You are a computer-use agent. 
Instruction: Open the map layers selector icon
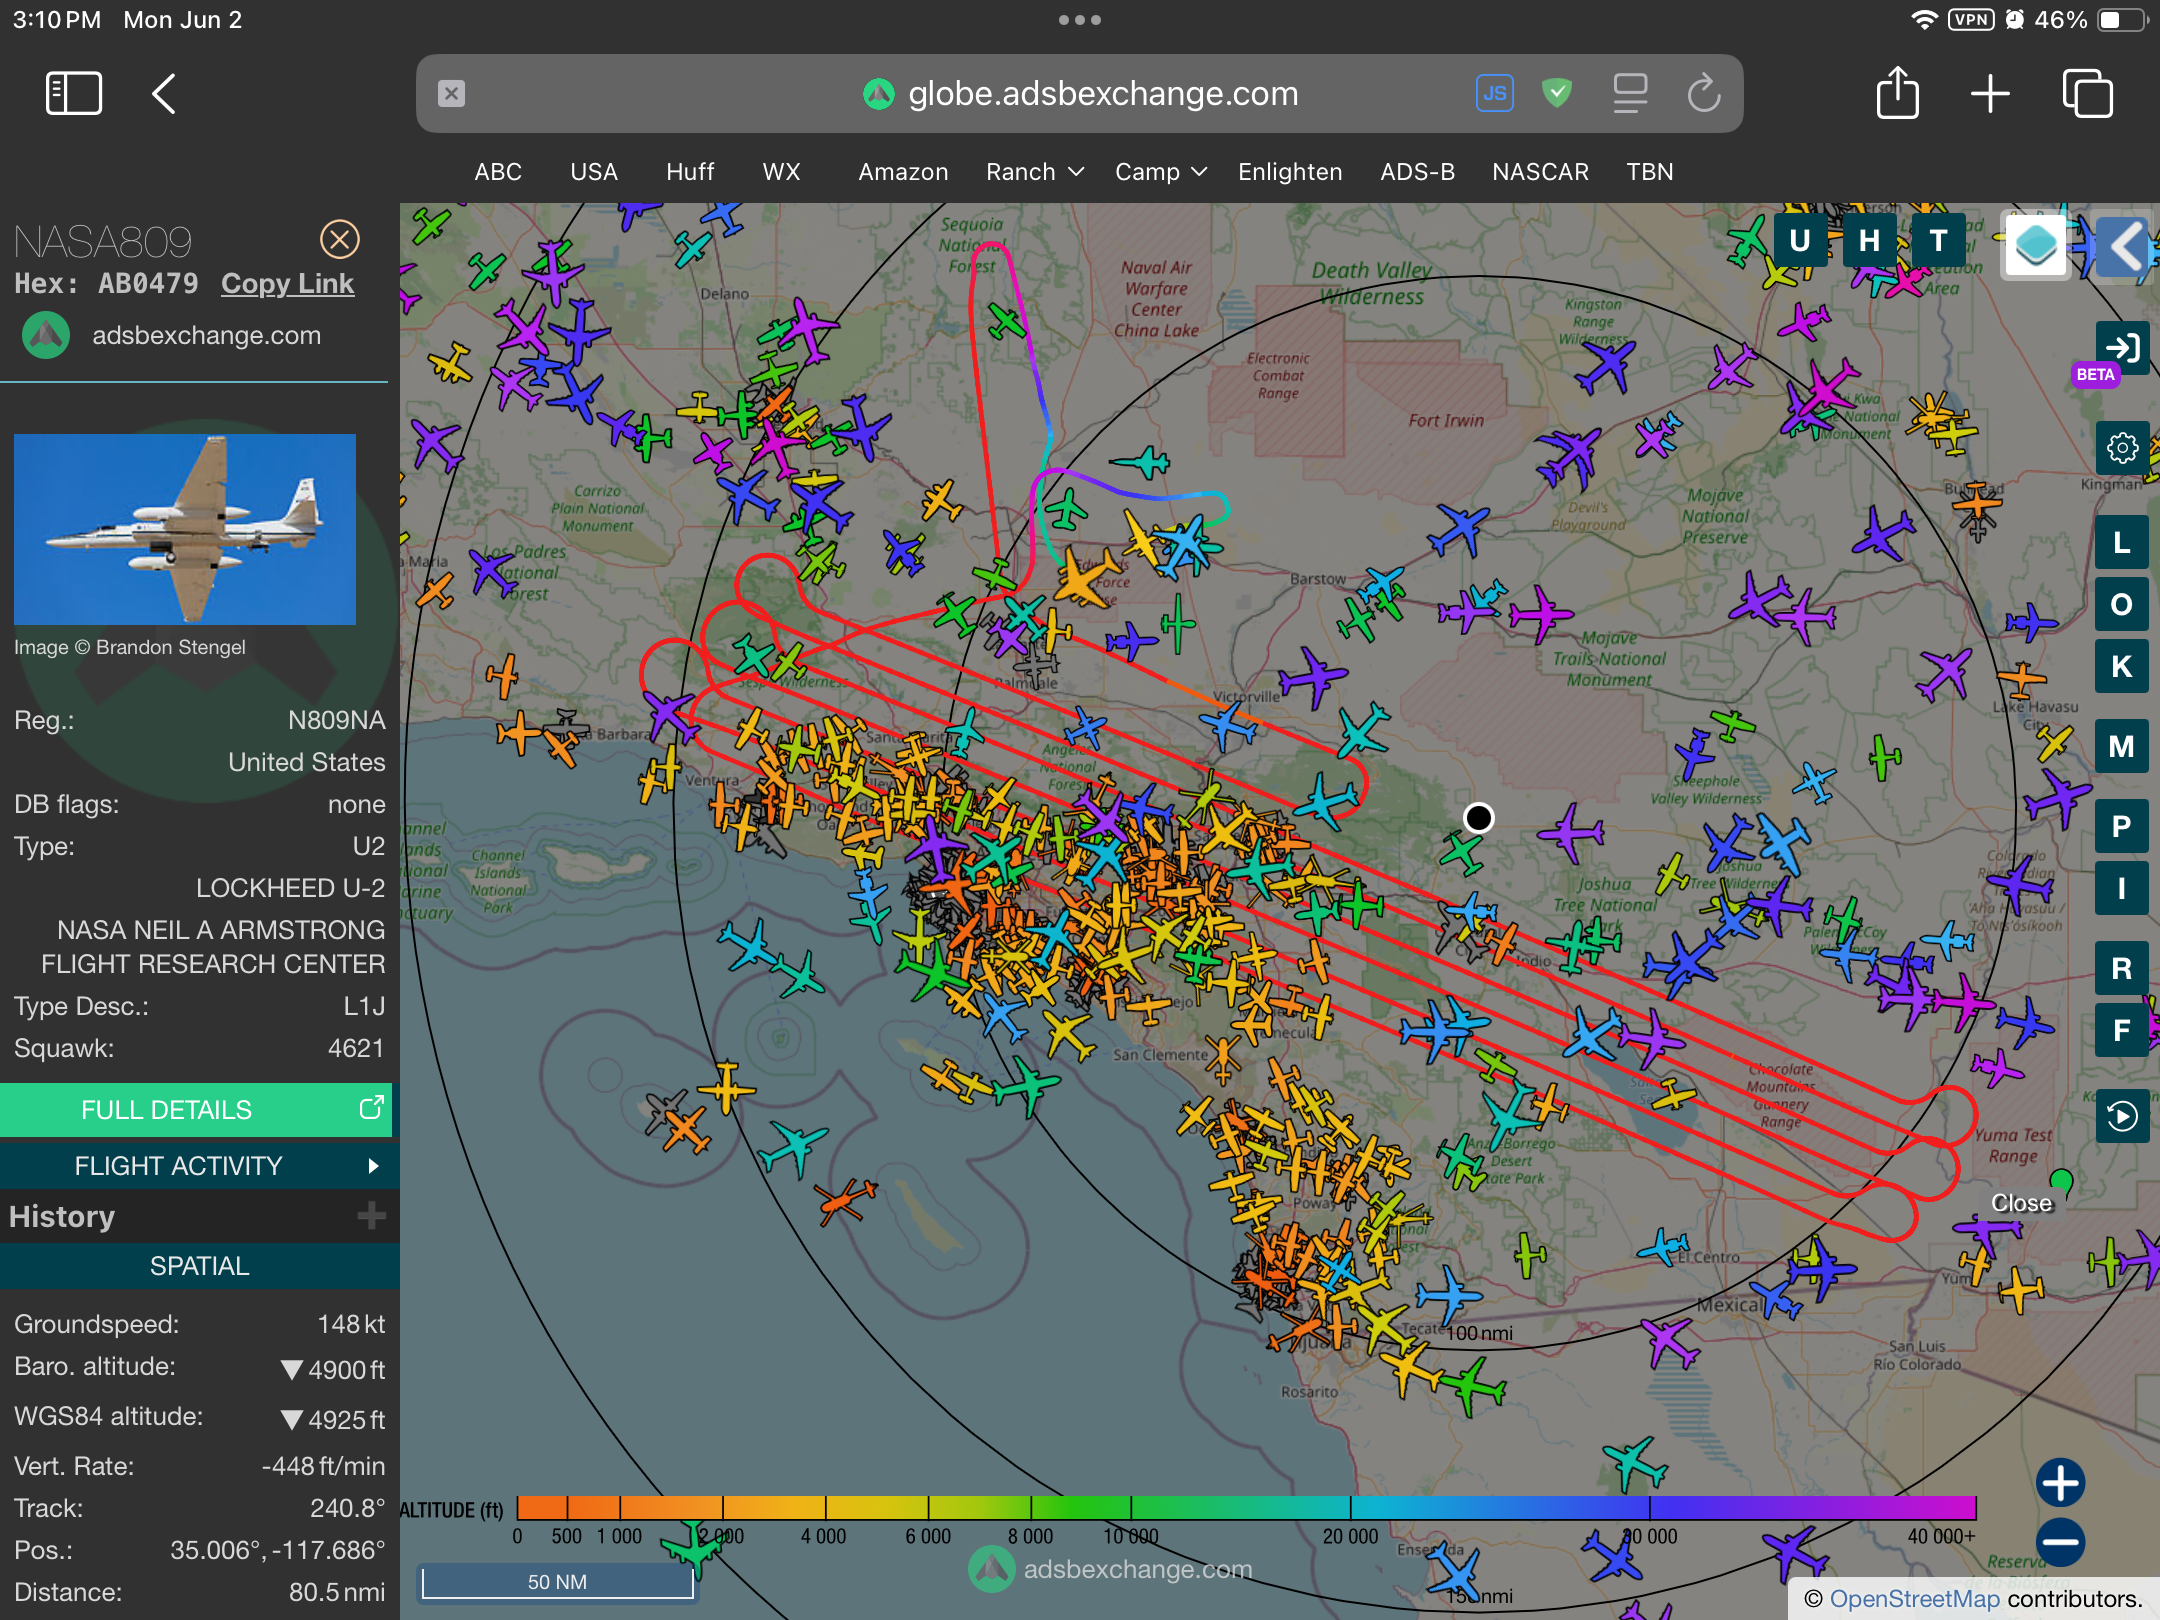tap(2035, 245)
